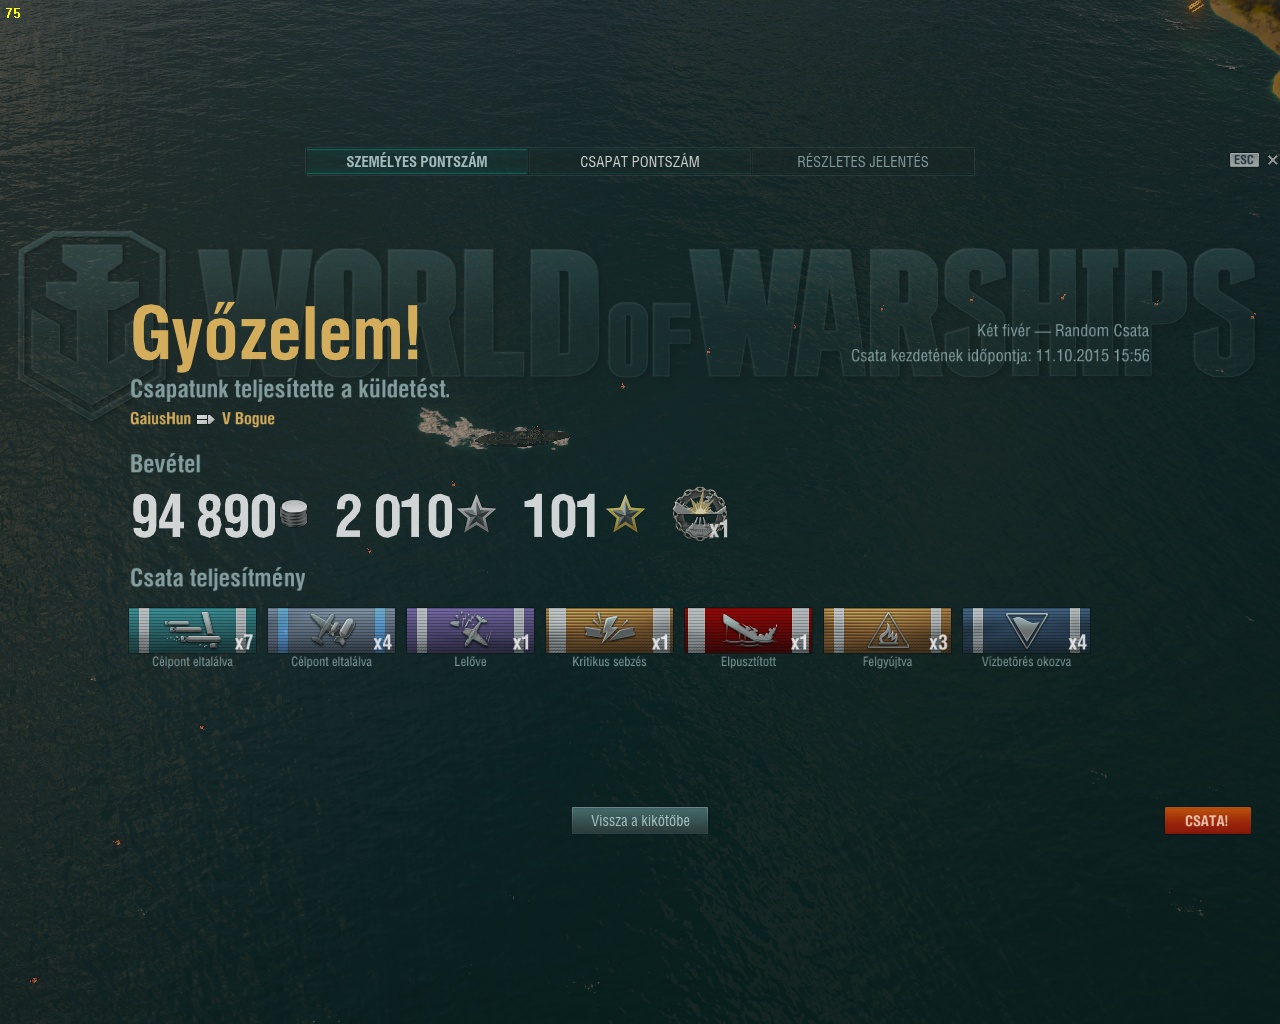Select the Lelőve aircraft ribbon
This screenshot has height=1024, width=1280.
pos(470,631)
